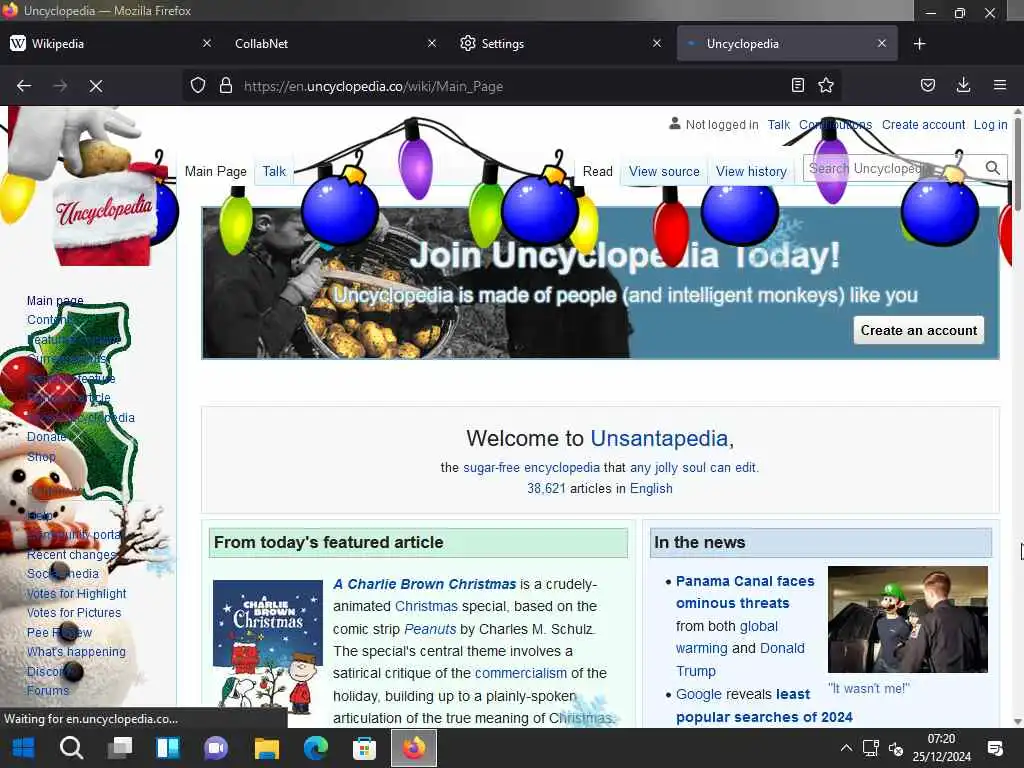Bookmark this page with star icon

(826, 86)
